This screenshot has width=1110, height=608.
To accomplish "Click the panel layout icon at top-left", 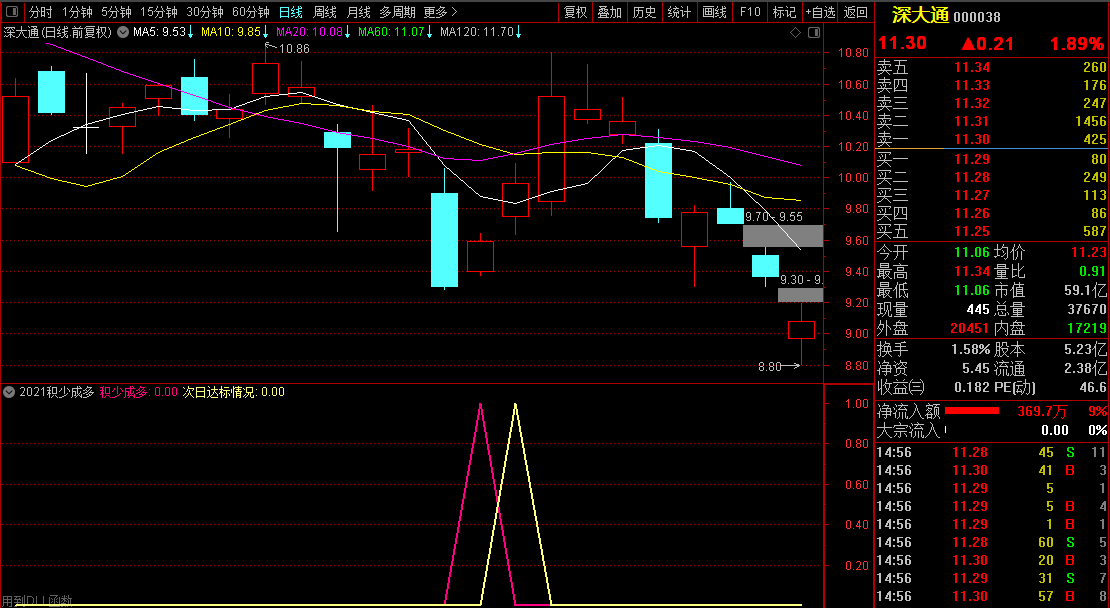I will point(11,12).
